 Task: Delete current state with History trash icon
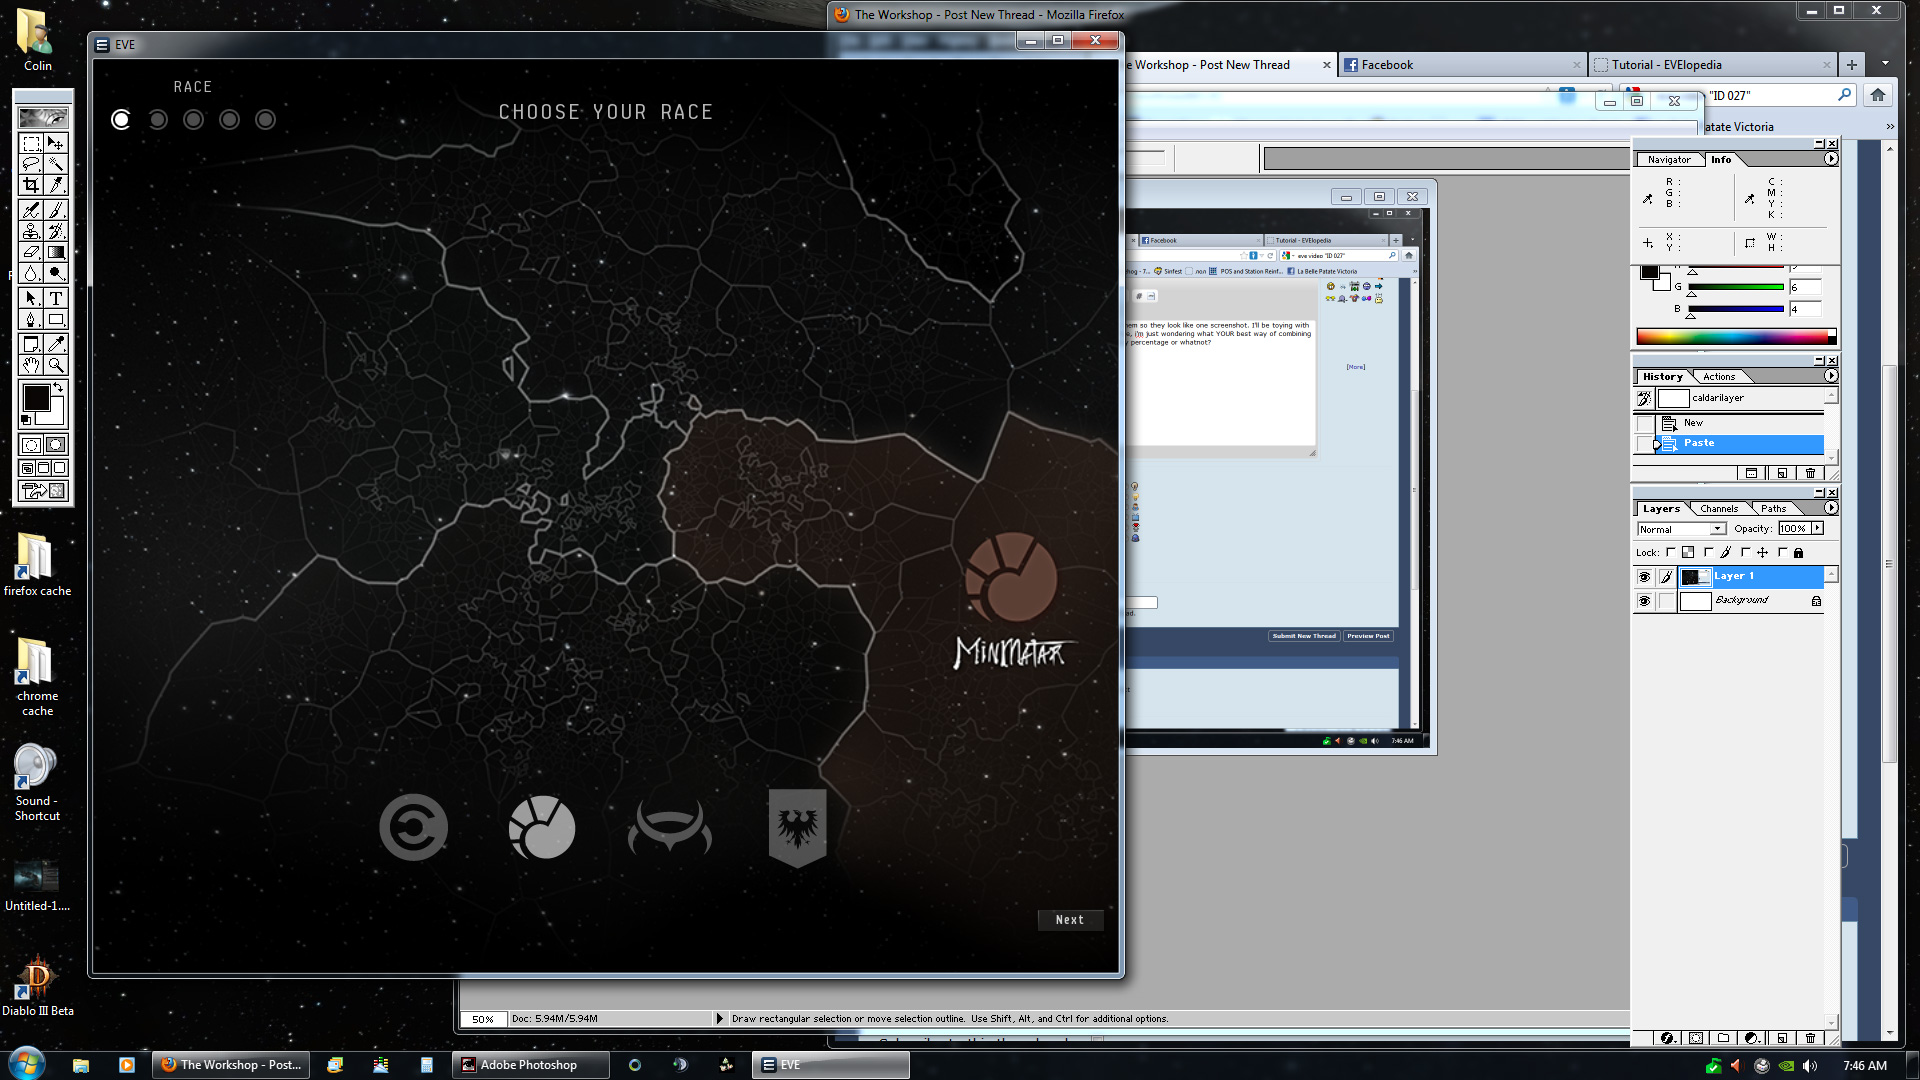coord(1810,473)
